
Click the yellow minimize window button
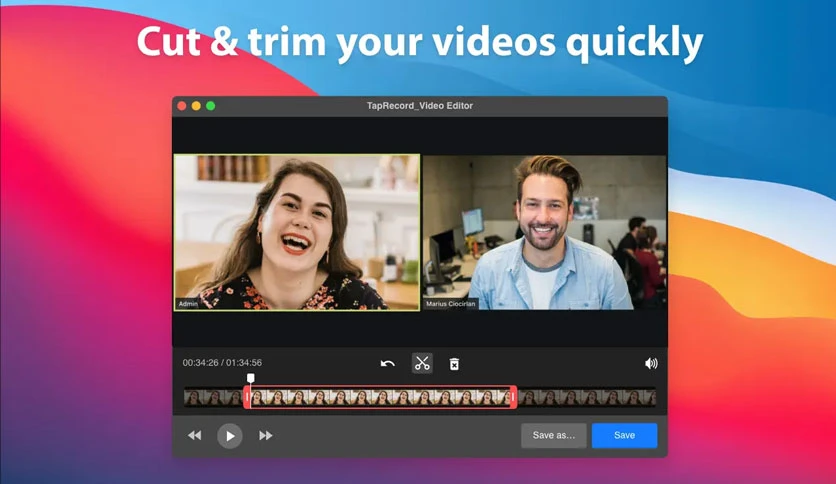[x=196, y=106]
